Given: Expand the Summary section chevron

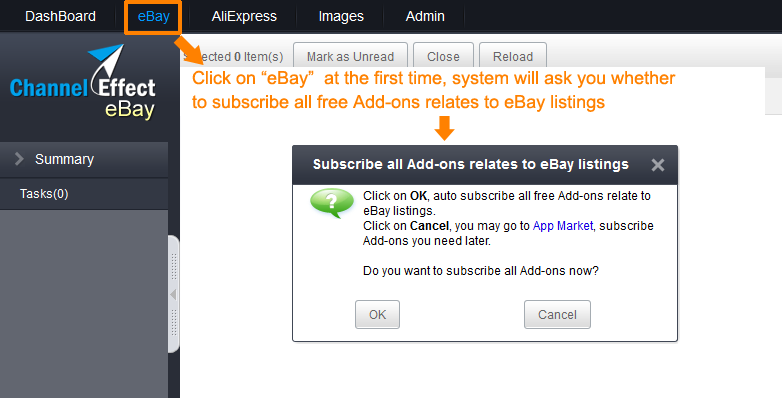Looking at the screenshot, I should tap(19, 159).
